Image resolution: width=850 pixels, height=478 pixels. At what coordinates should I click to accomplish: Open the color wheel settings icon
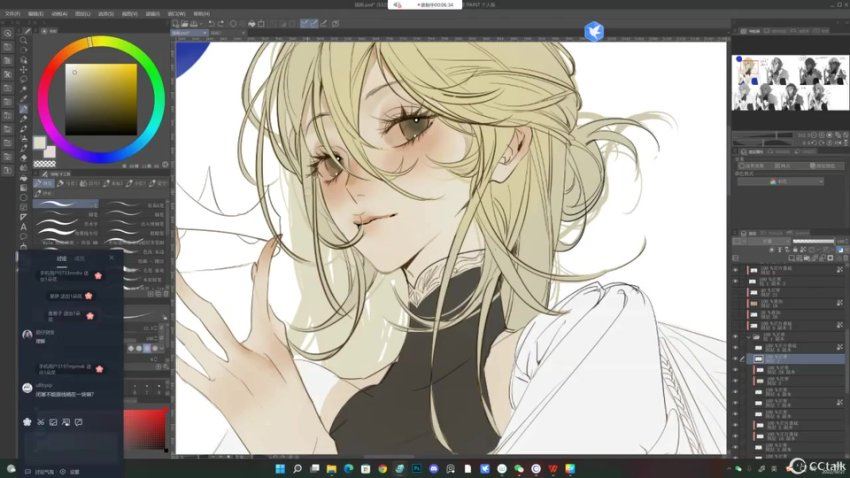(x=165, y=165)
